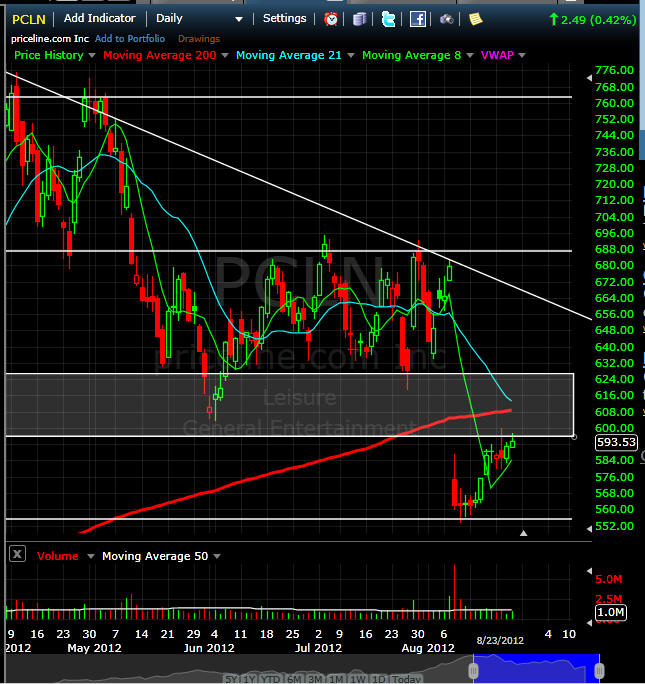Select the 5Y range button
Viewport: 645px width, 684px height.
[232, 679]
